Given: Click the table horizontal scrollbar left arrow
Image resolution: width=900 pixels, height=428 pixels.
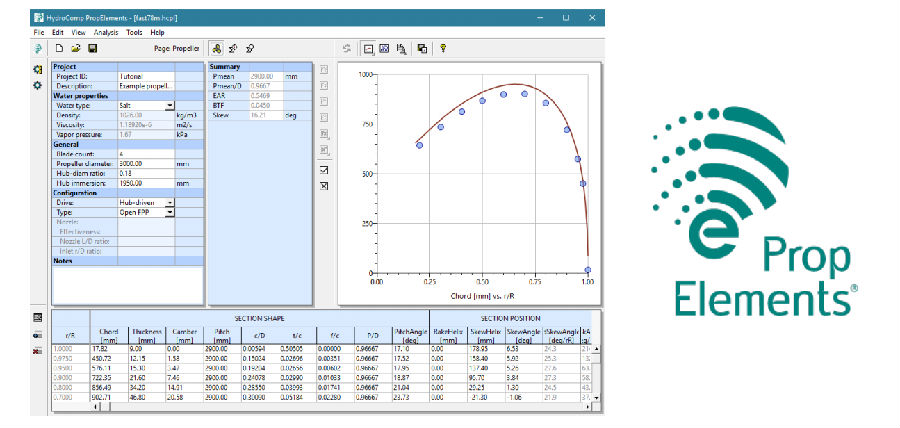Looking at the screenshot, I should [96, 406].
